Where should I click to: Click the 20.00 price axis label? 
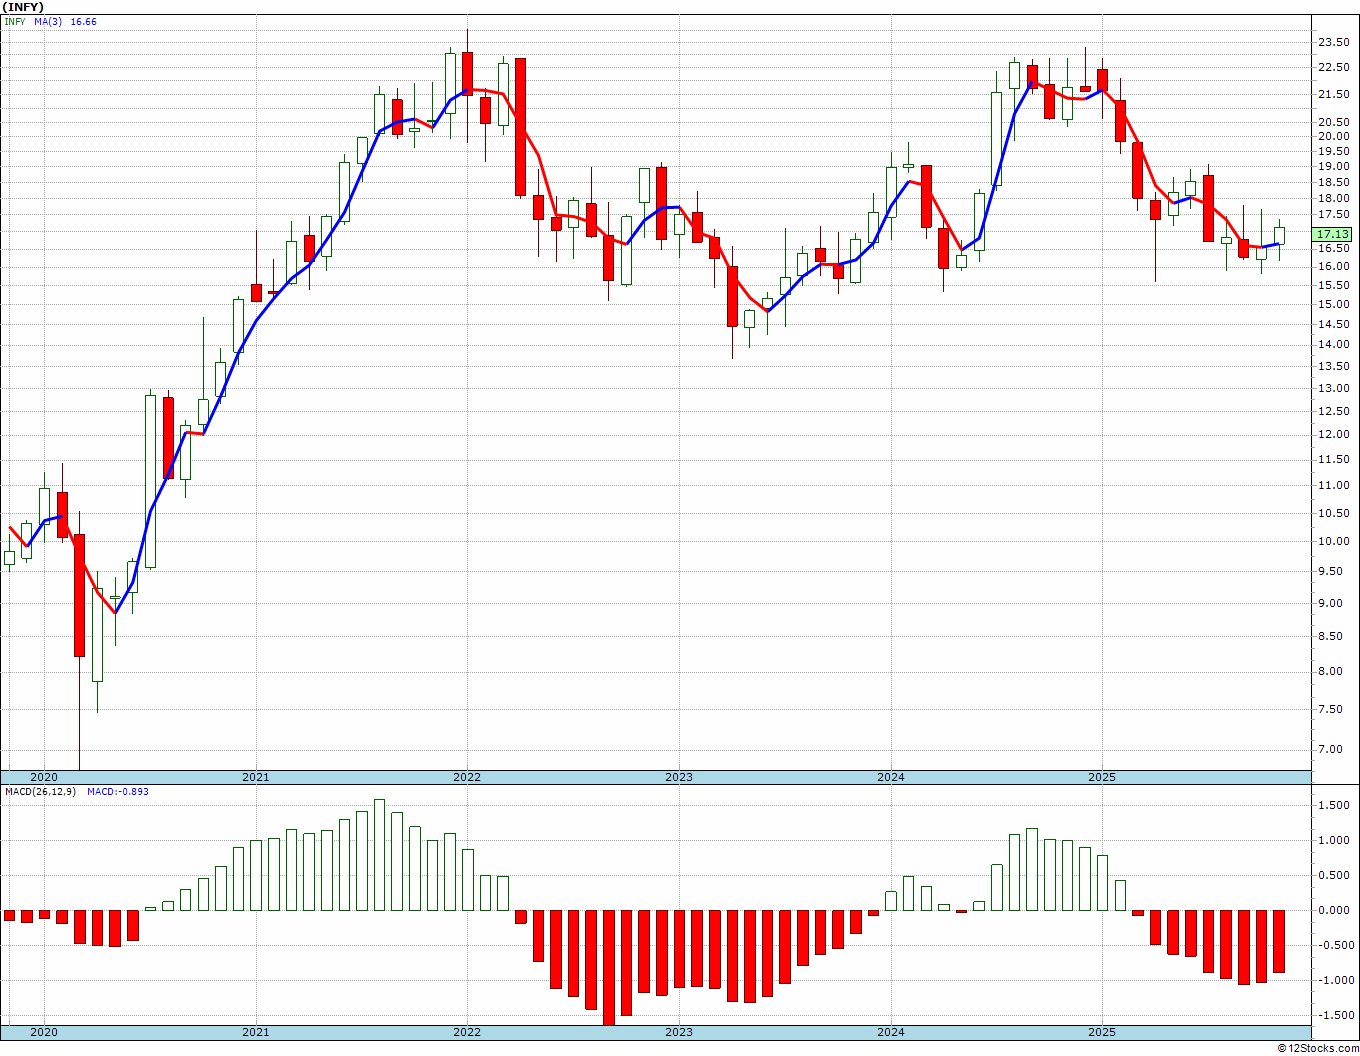(1334, 136)
